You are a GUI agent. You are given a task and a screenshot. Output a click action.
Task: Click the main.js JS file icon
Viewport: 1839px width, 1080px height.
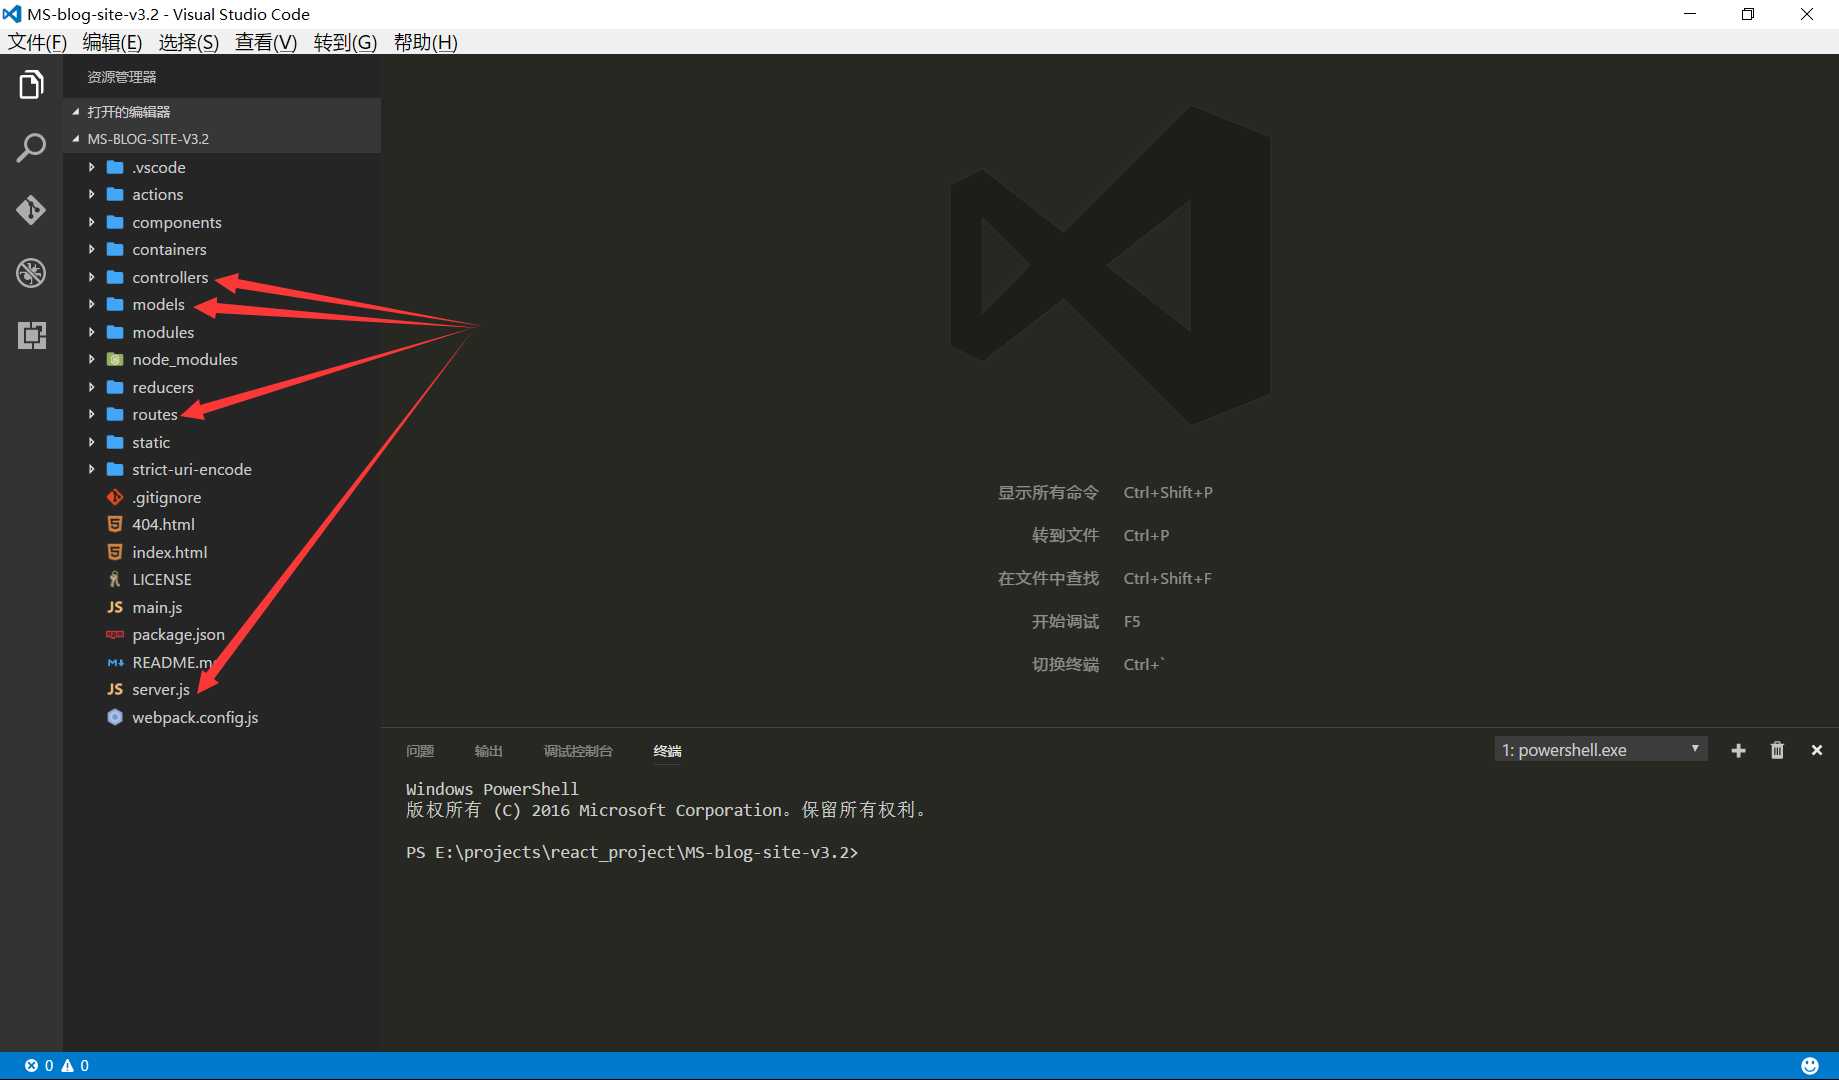pyautogui.click(x=115, y=607)
